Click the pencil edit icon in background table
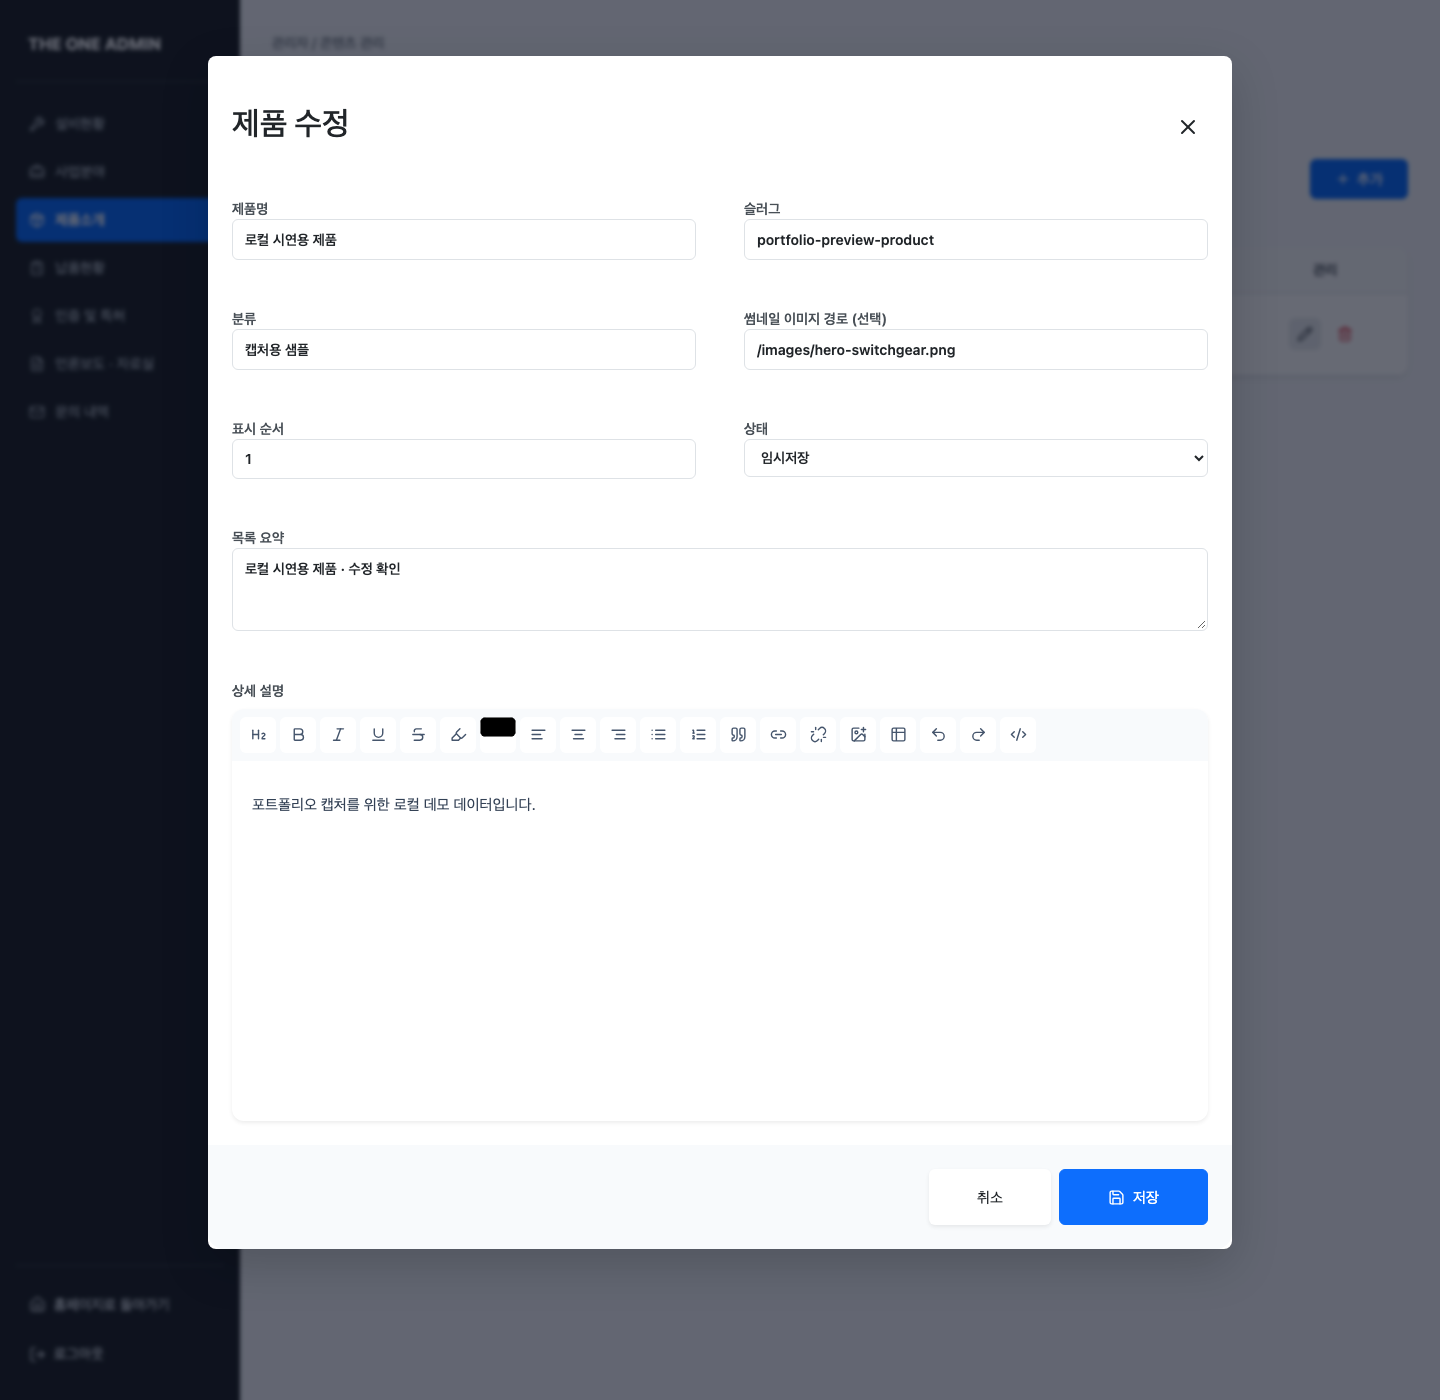1440x1400 pixels. [1305, 334]
